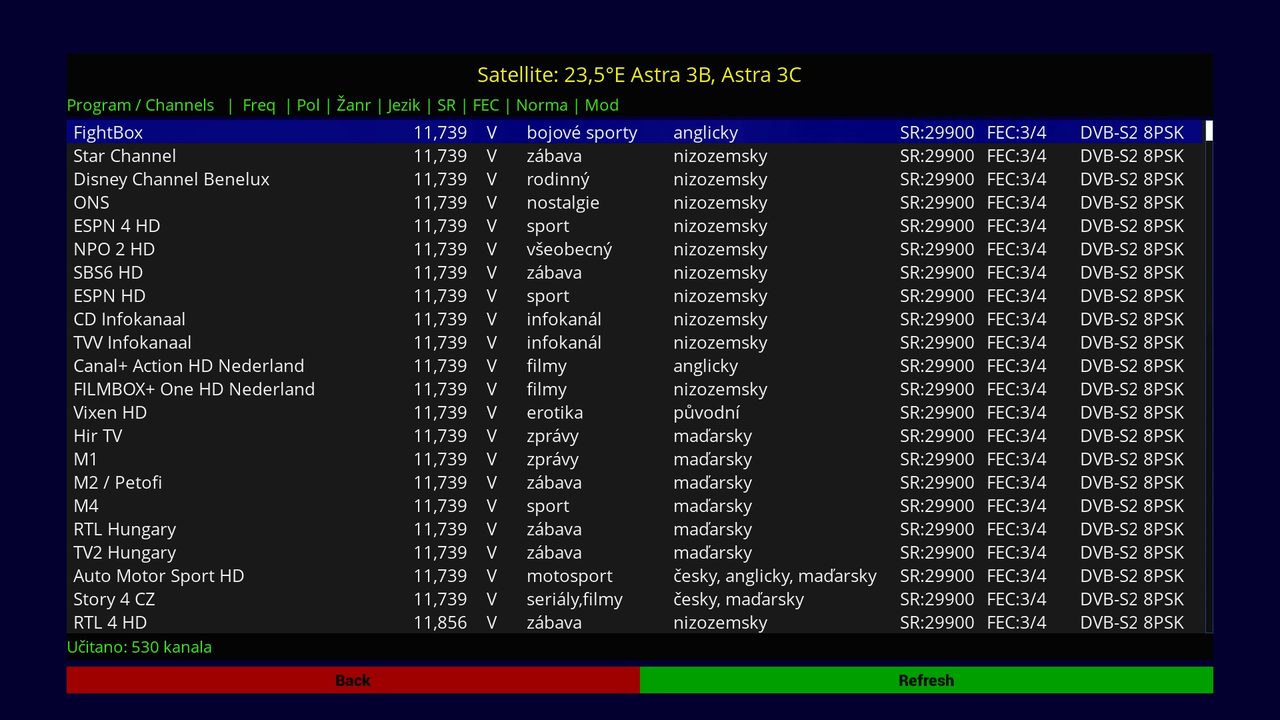Click the 'Program / Channels' column header
The image size is (1280, 720).
(140, 105)
